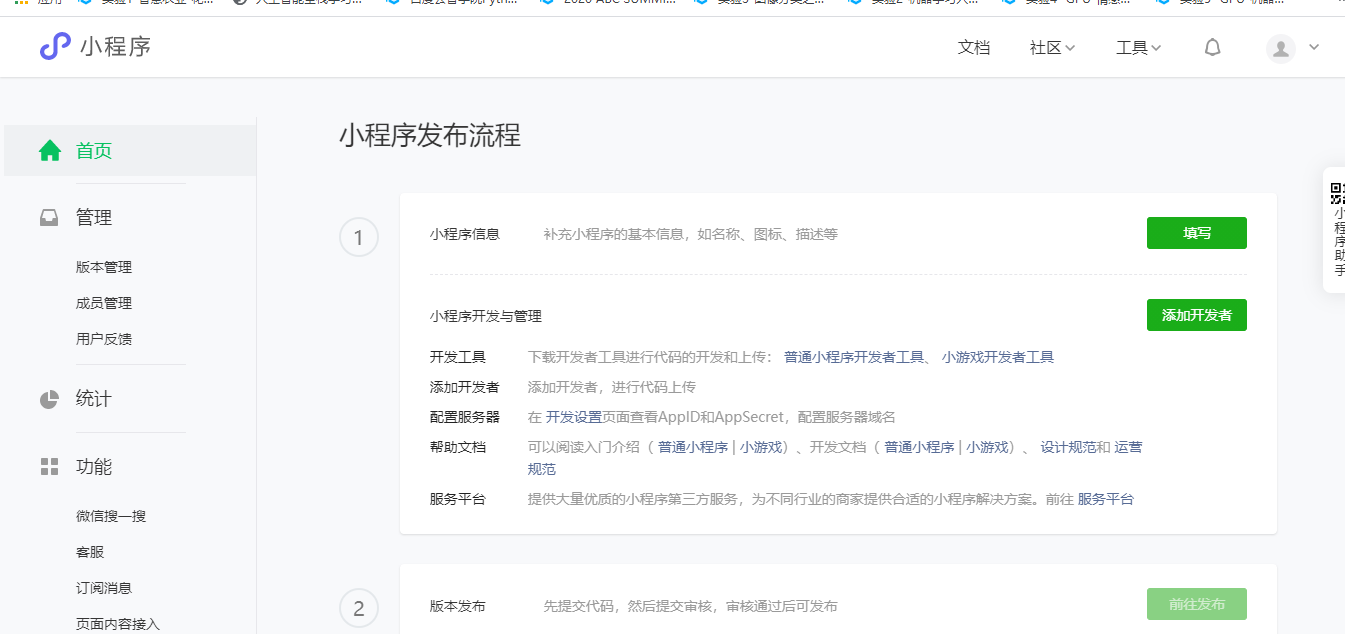Select 版本管理 in the sidebar

point(104,267)
